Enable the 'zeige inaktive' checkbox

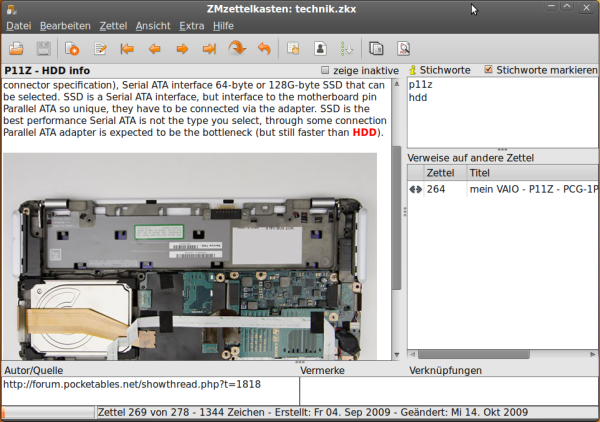325,70
